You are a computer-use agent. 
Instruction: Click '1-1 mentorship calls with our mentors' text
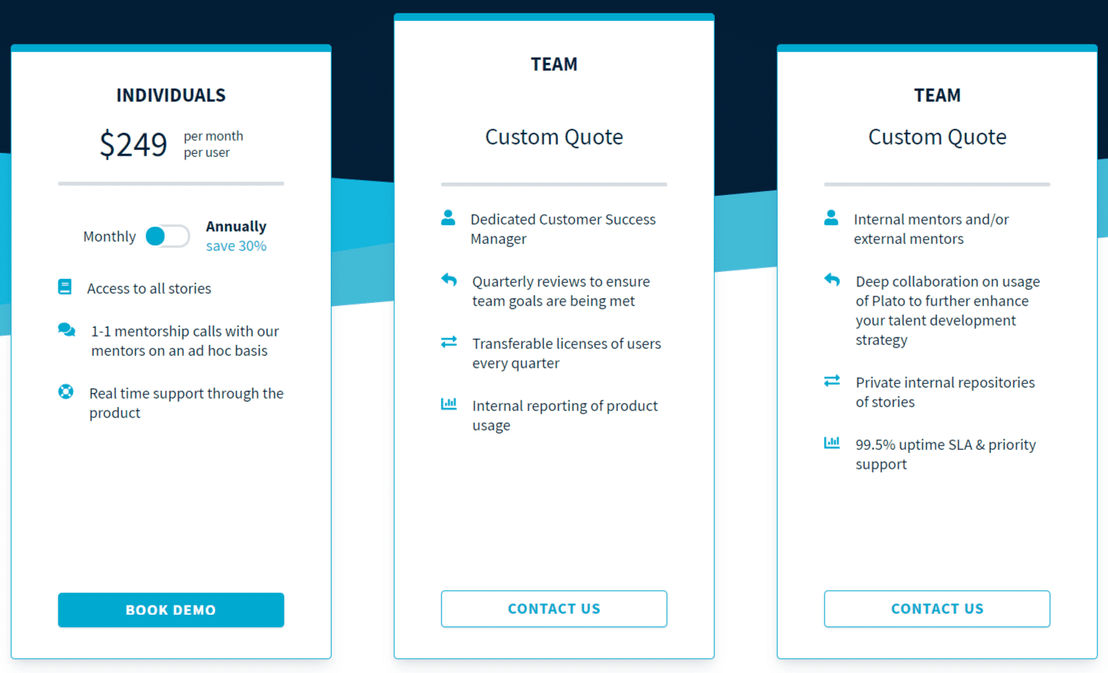185,341
